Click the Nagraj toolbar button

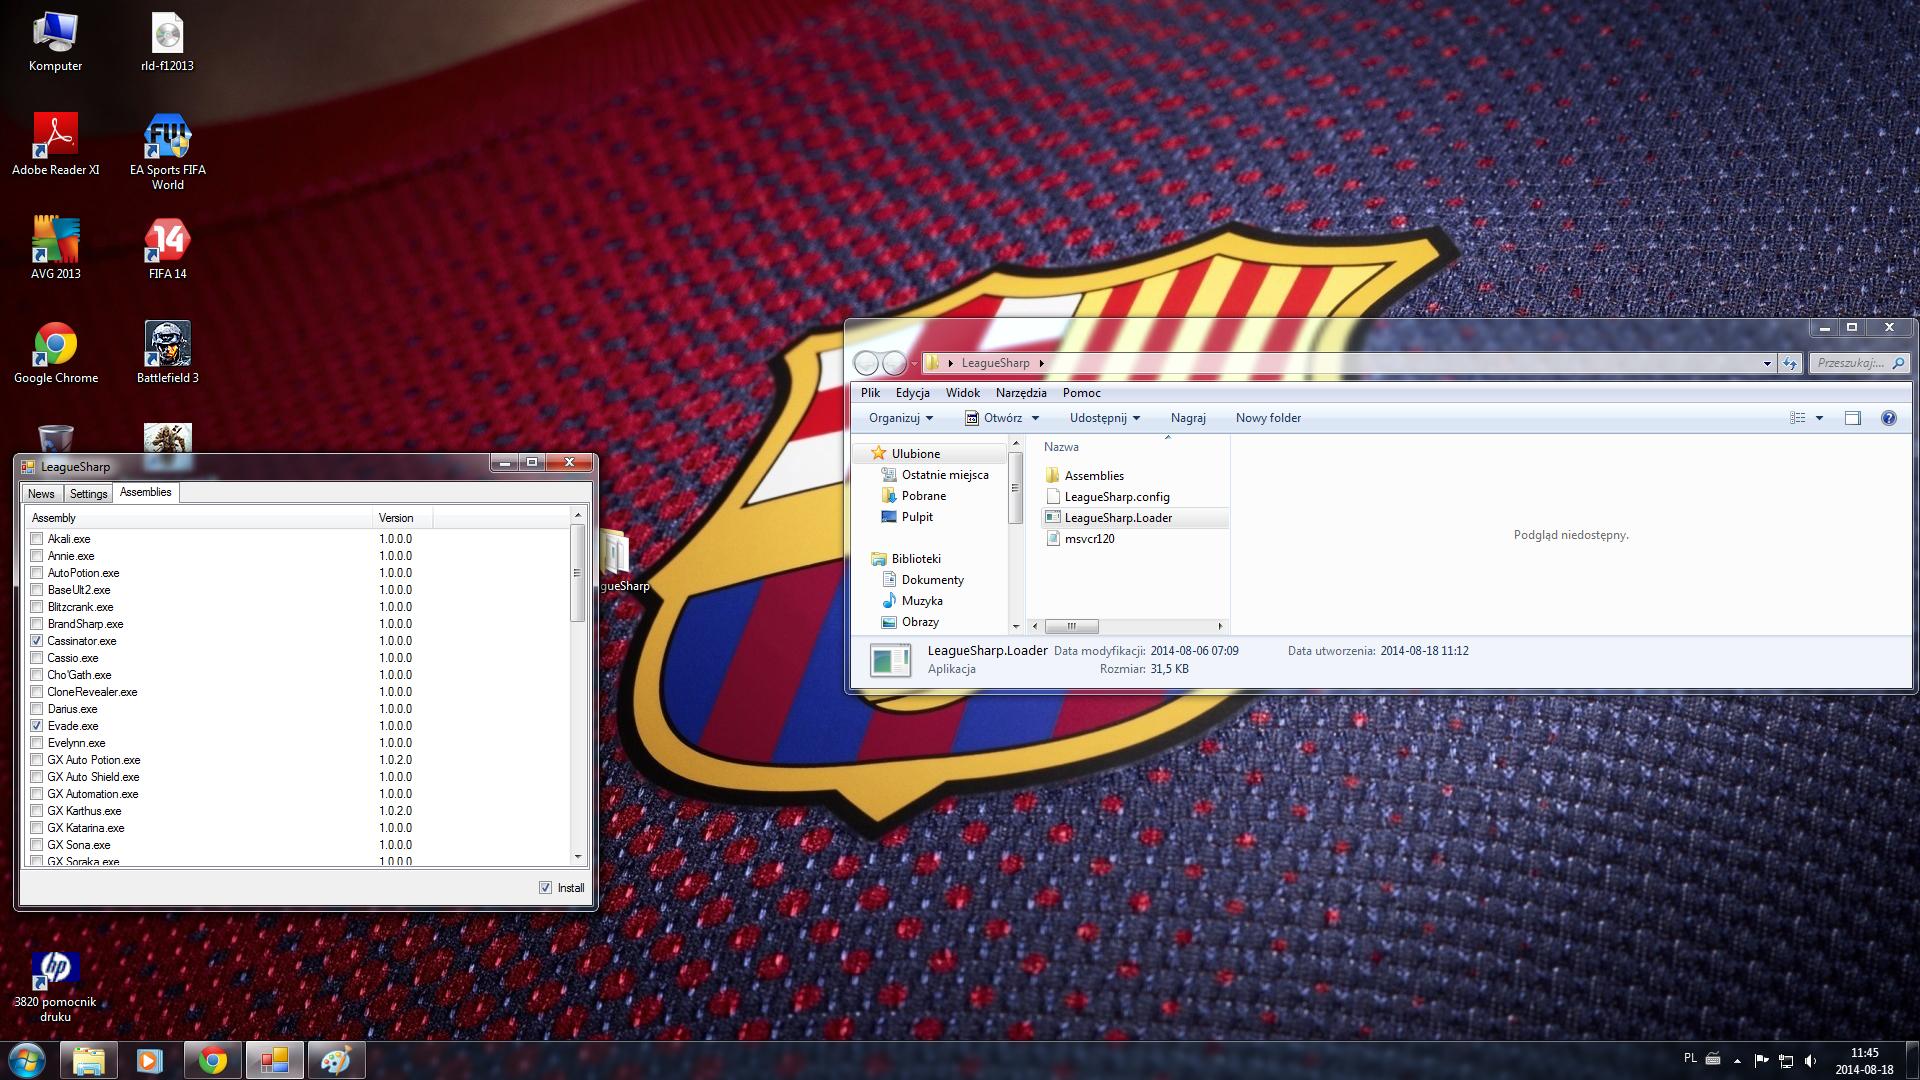1188,418
